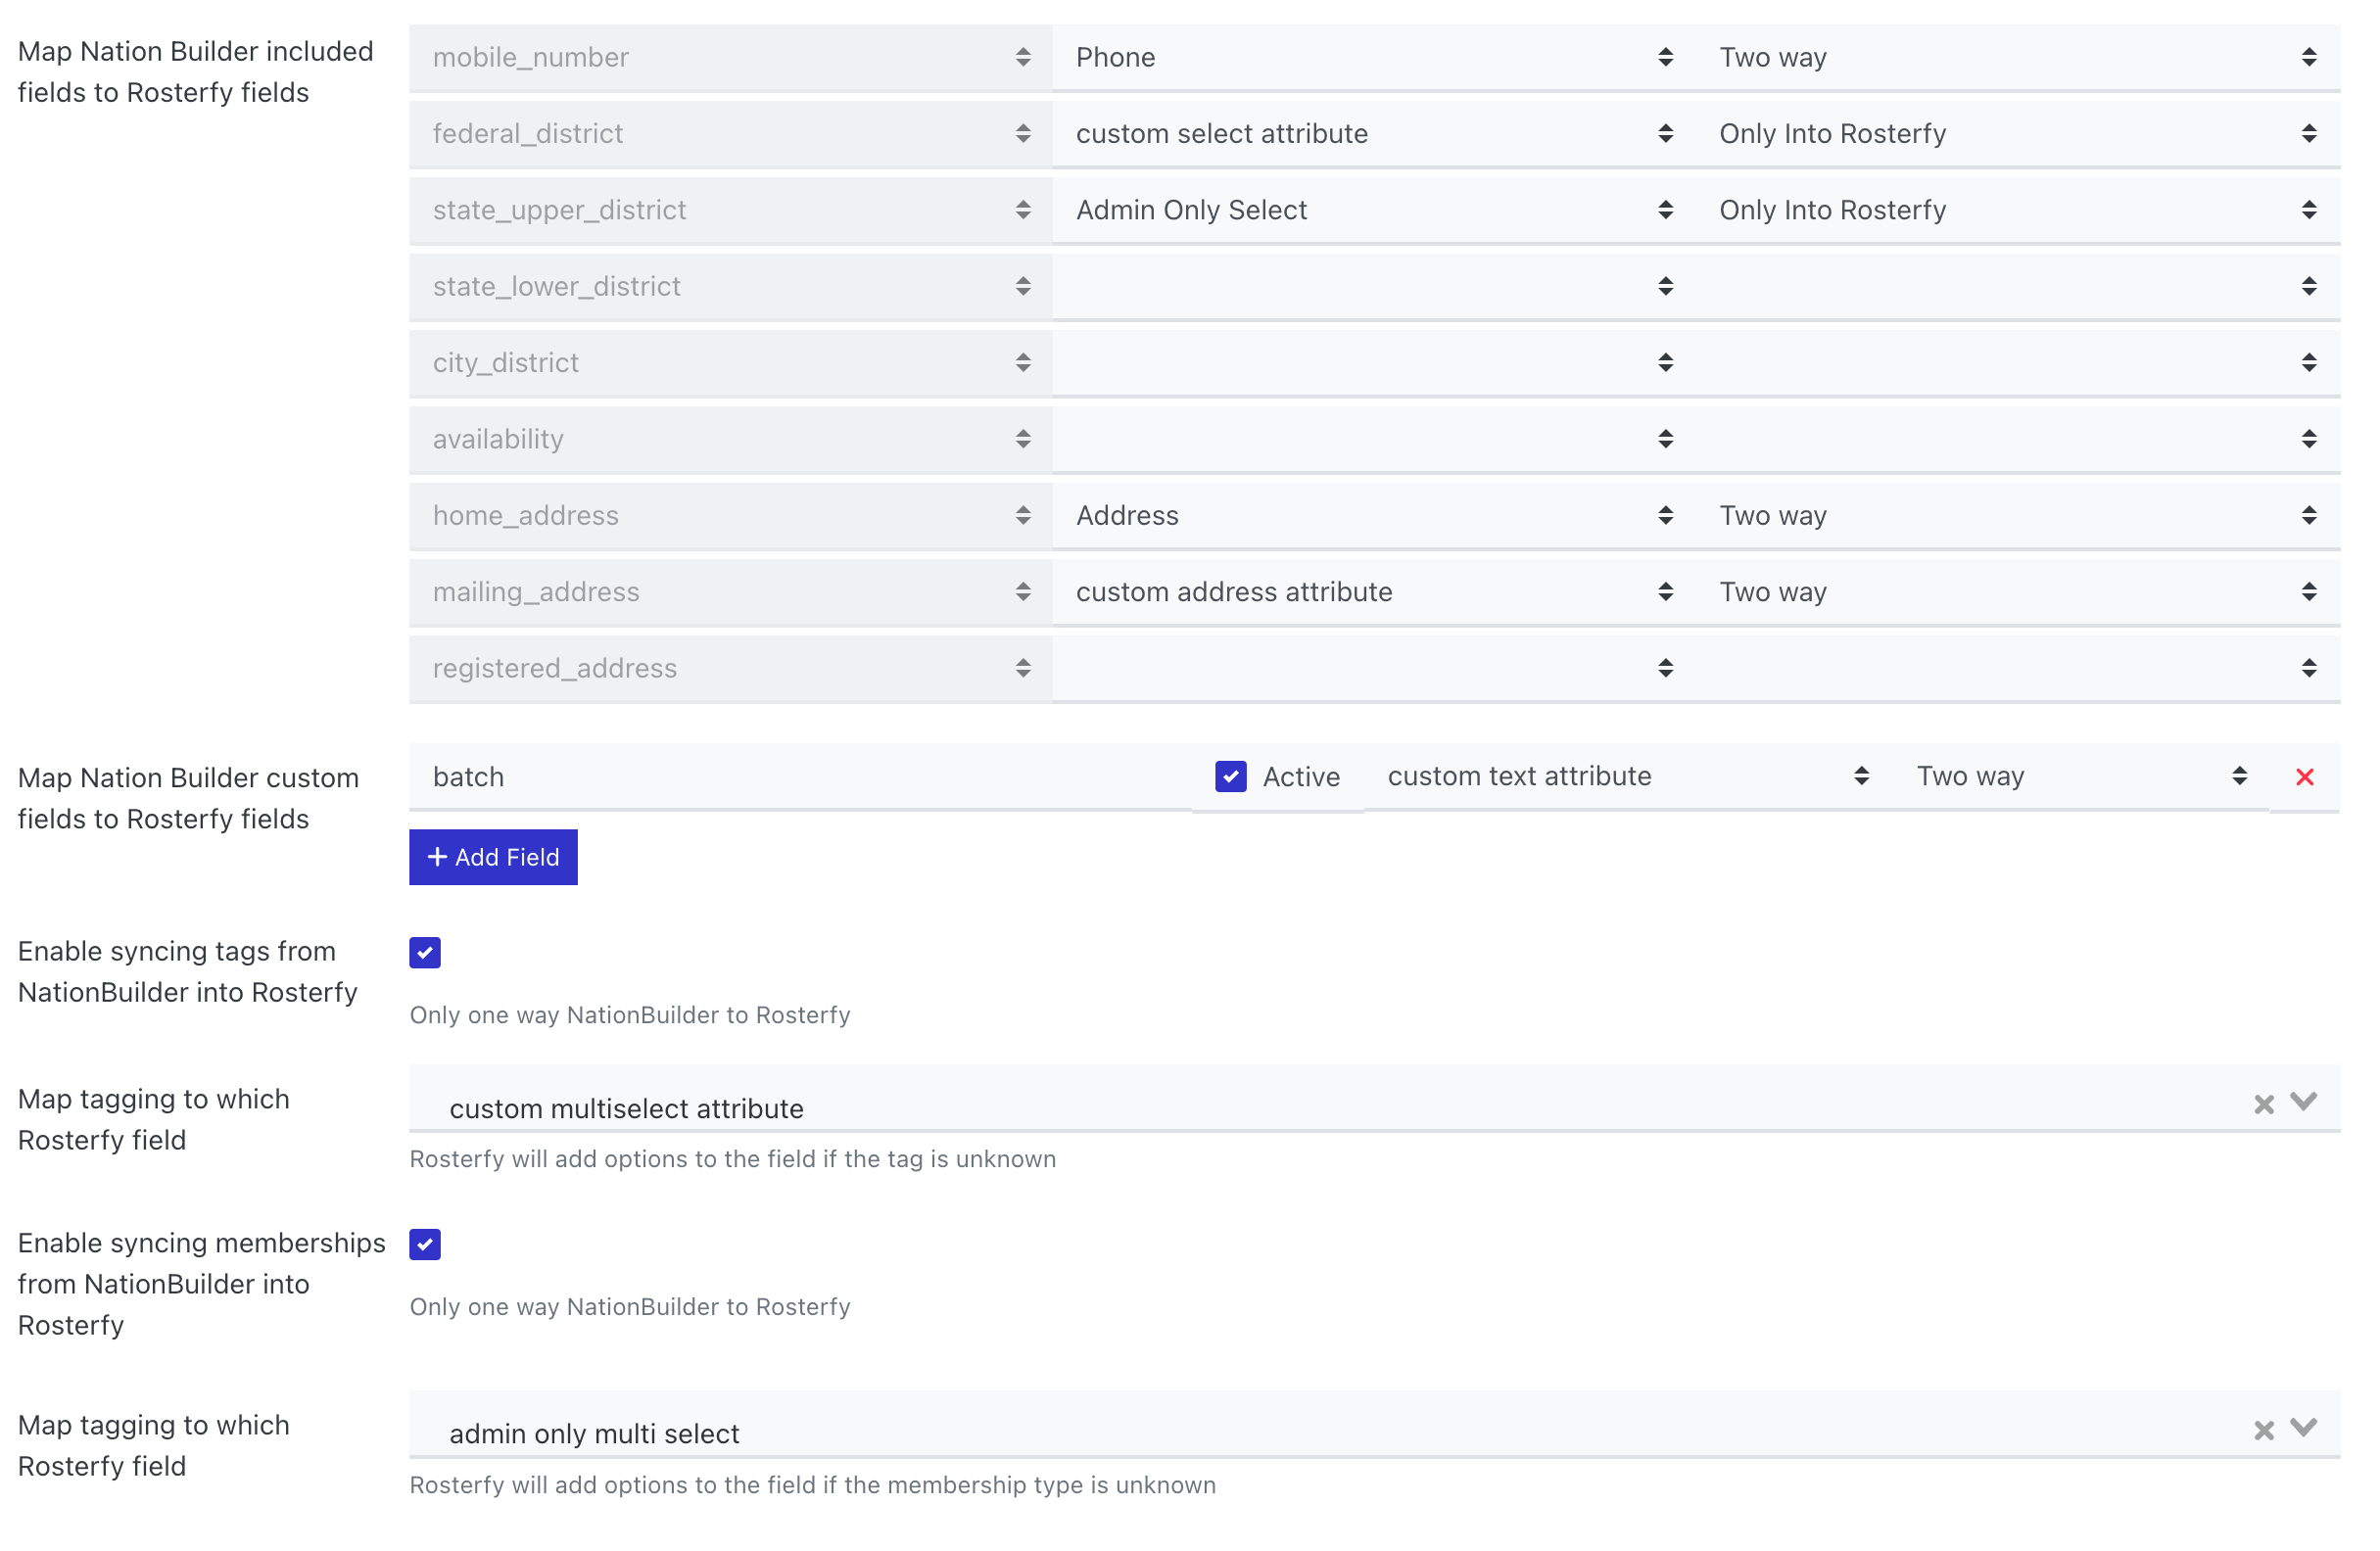The image size is (2380, 1551).
Task: Expand the admin only multi select chevron
Action: 2303,1428
